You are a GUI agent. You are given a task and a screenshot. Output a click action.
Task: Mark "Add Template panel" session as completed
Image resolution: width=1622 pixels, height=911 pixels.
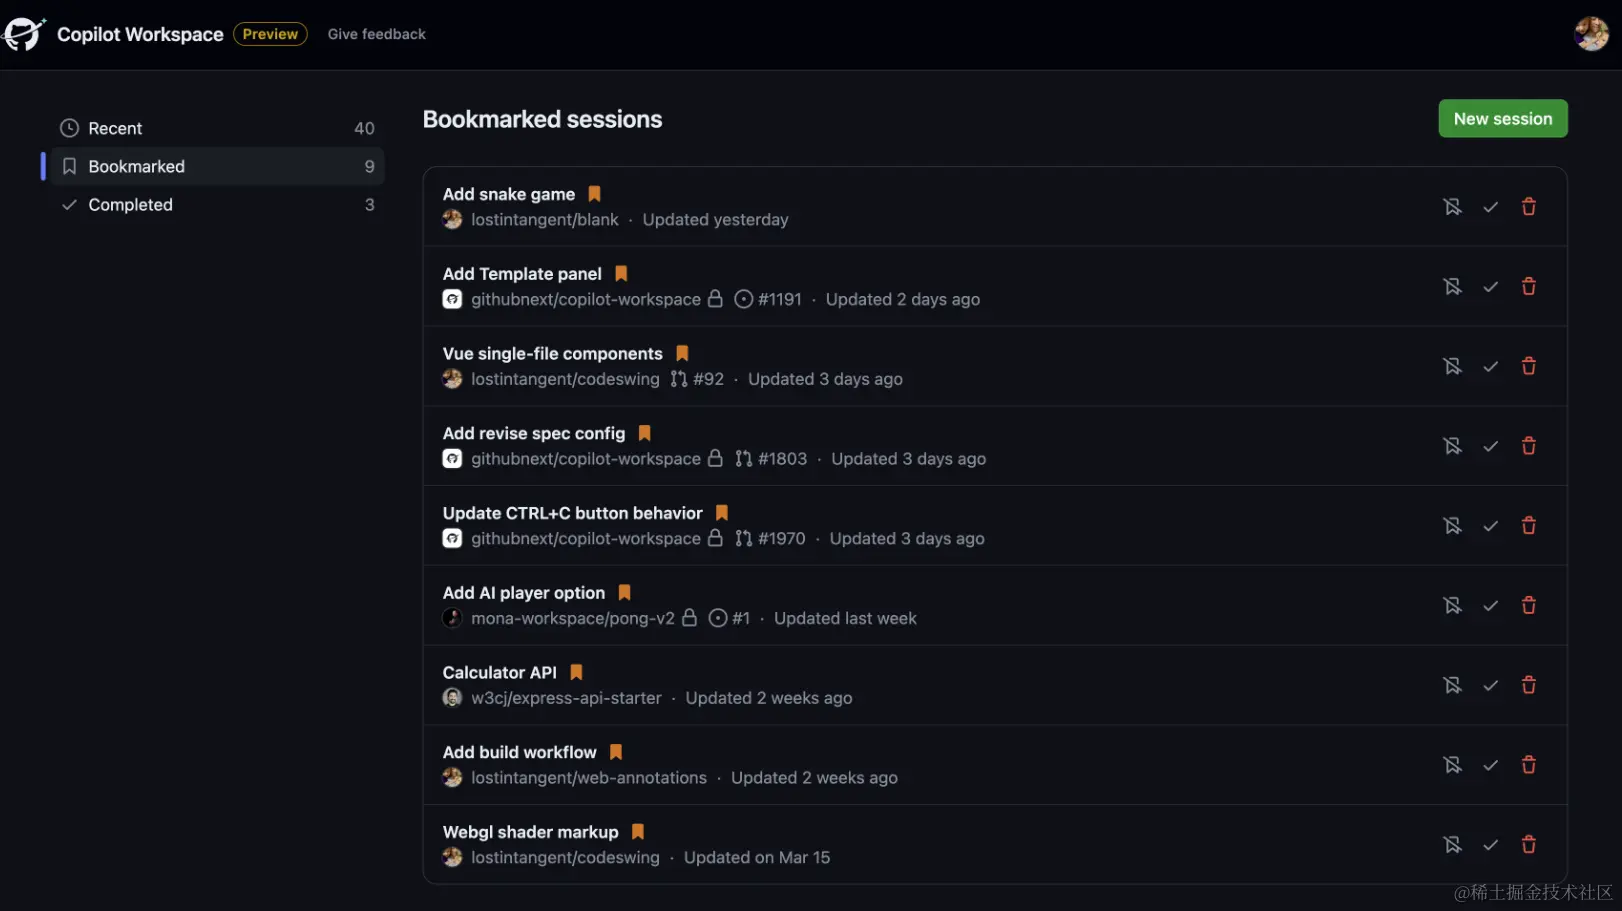tap(1490, 286)
